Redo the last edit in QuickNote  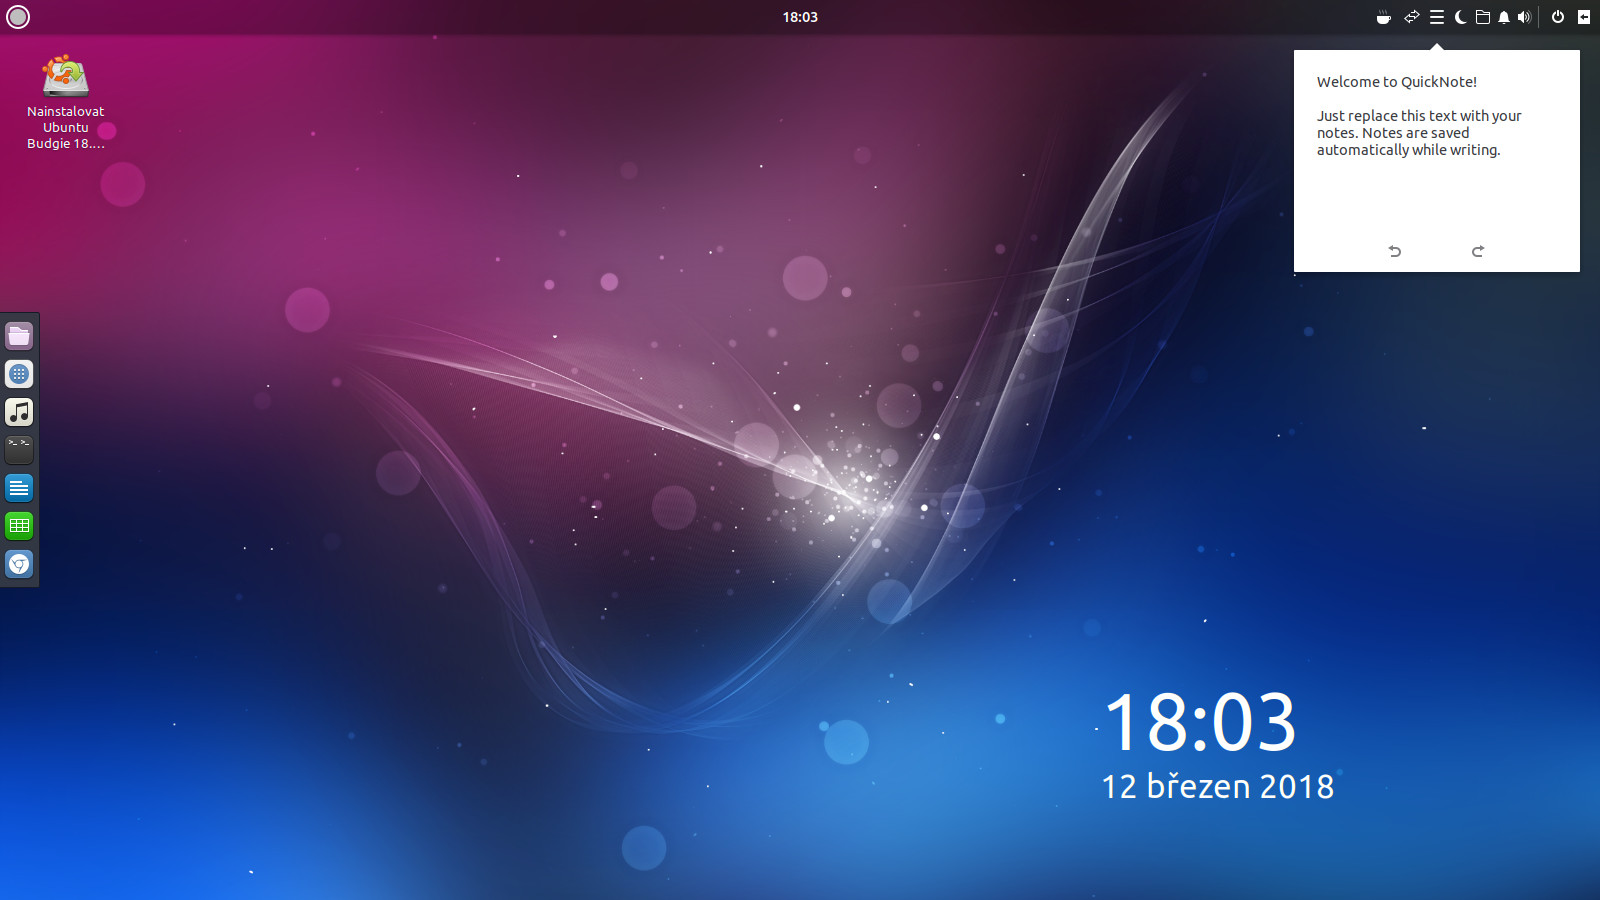pyautogui.click(x=1478, y=251)
